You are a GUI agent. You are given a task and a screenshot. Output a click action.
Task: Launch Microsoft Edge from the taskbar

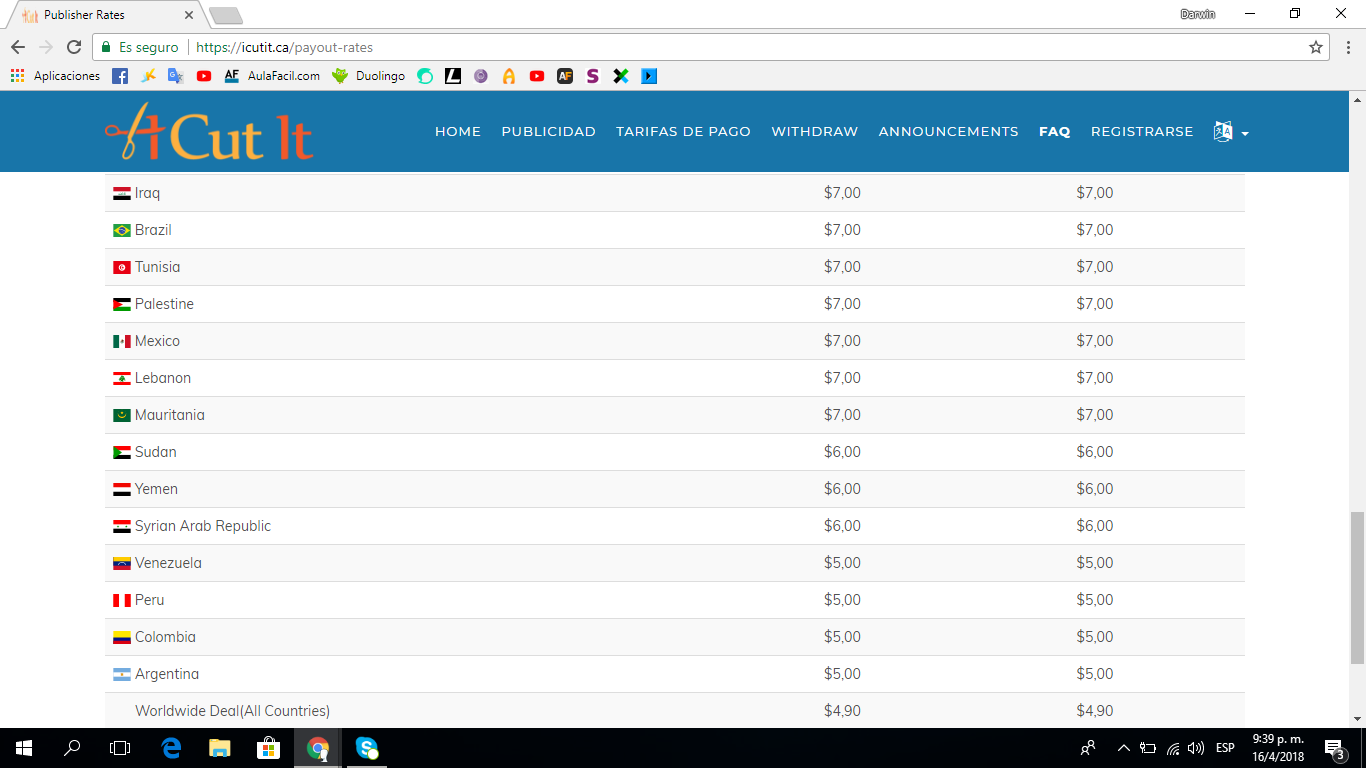[170, 747]
